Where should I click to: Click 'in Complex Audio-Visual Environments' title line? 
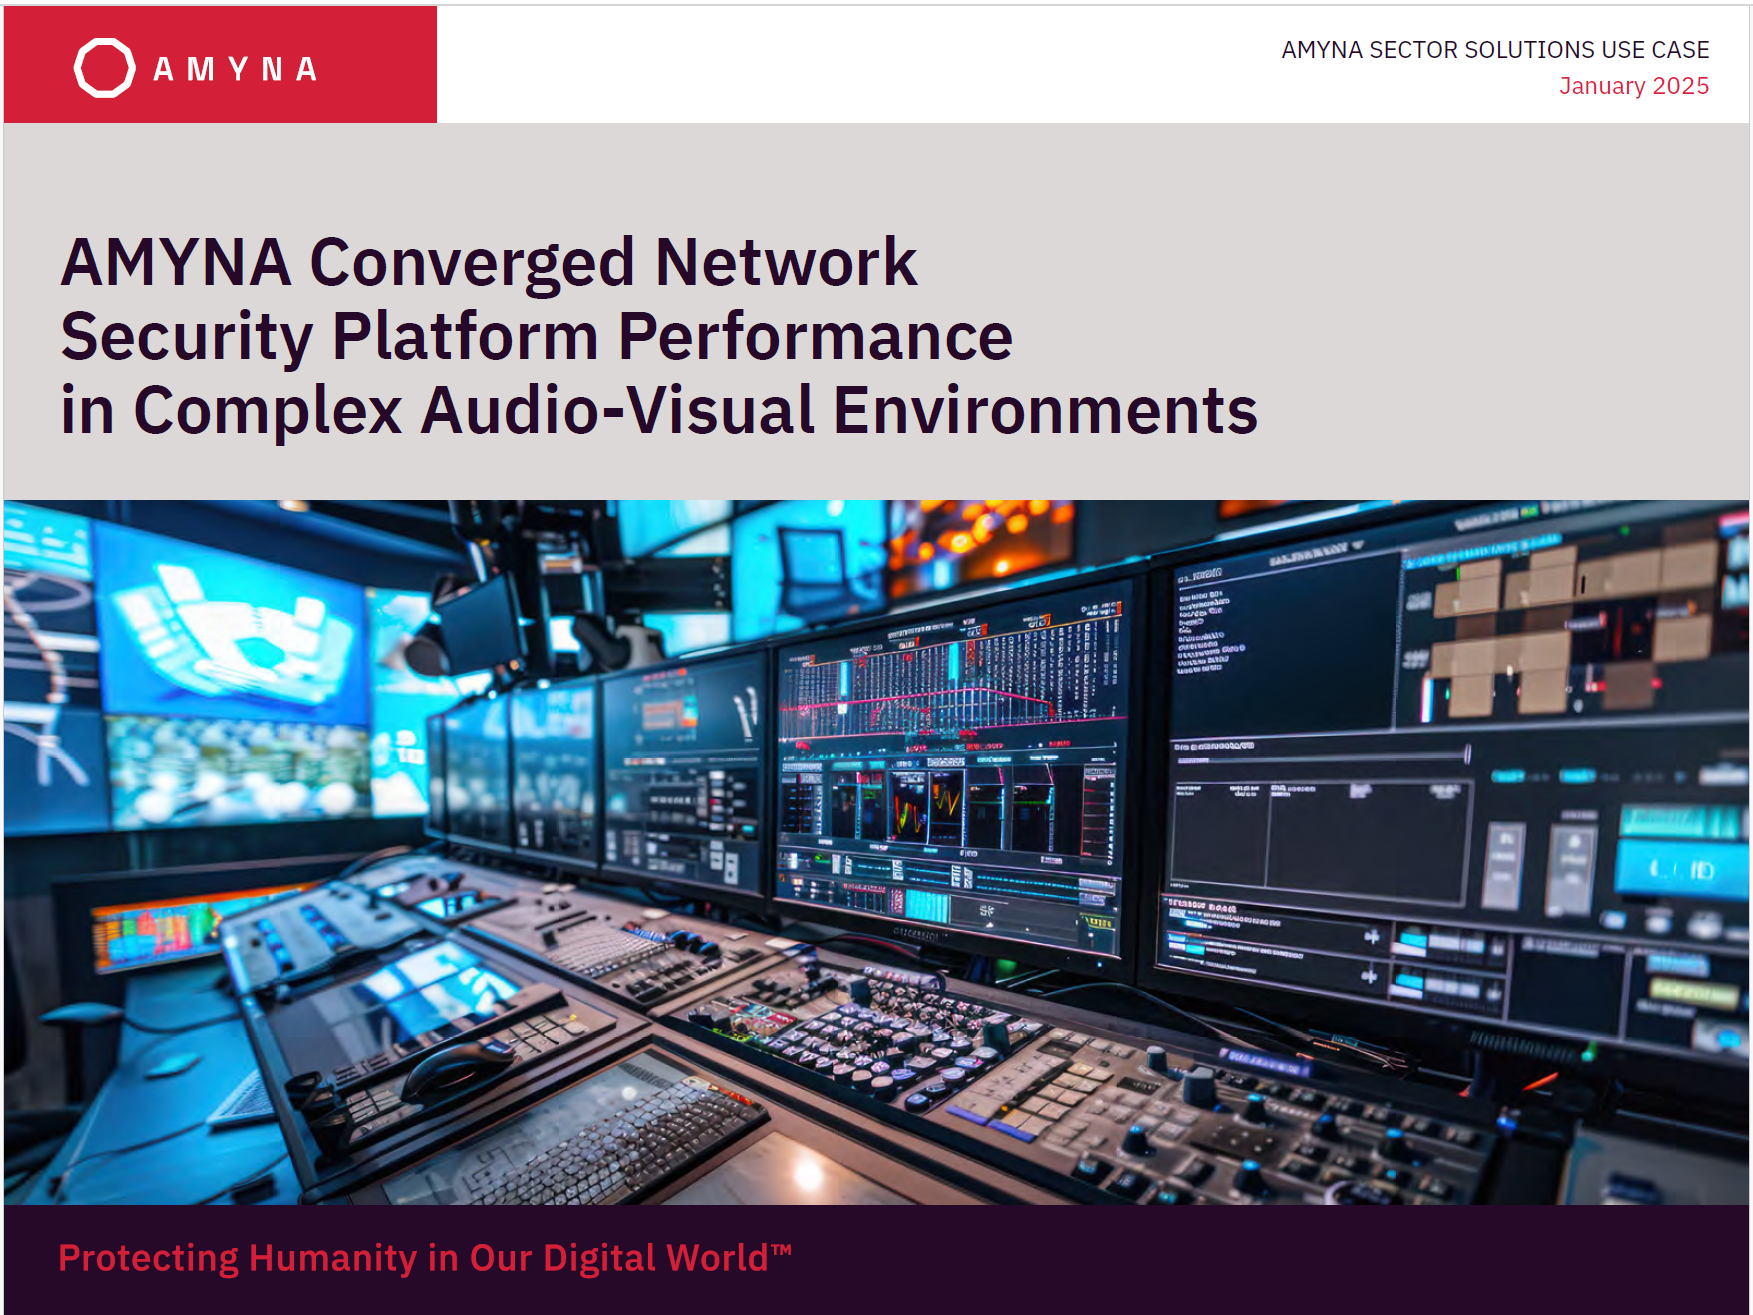point(658,410)
